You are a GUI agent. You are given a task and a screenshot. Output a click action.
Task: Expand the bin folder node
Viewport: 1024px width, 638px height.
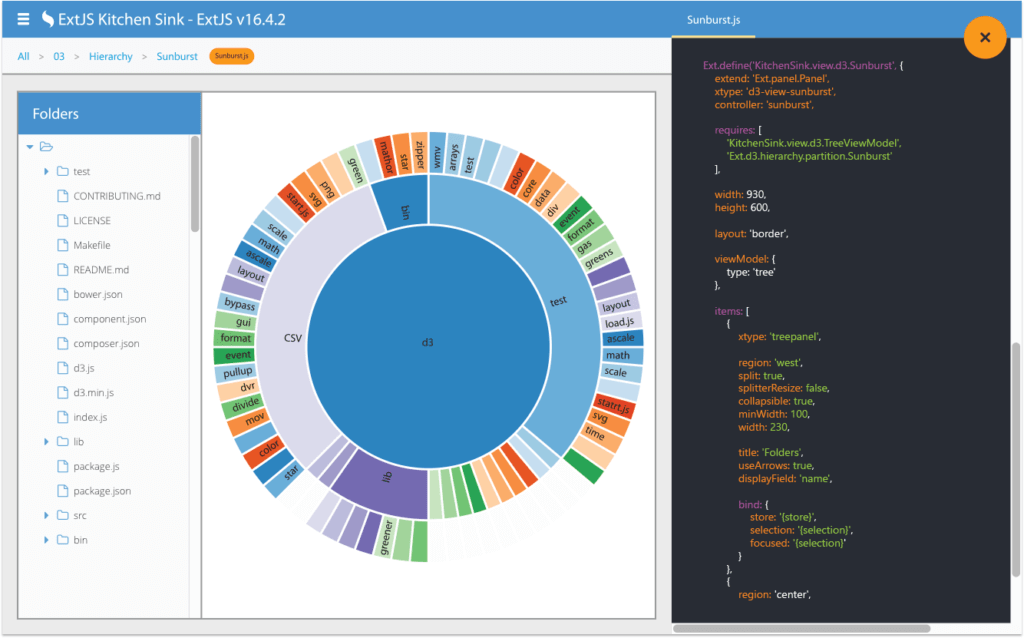tap(46, 539)
